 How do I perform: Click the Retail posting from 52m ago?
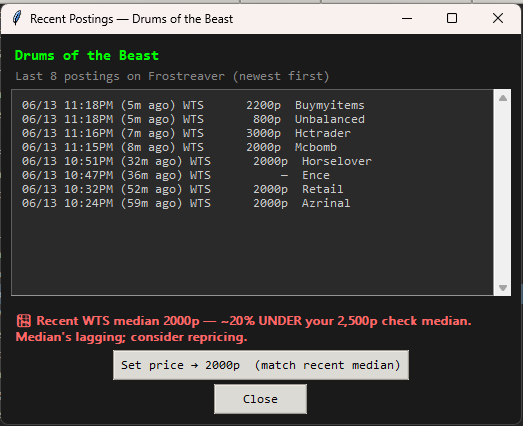click(182, 189)
